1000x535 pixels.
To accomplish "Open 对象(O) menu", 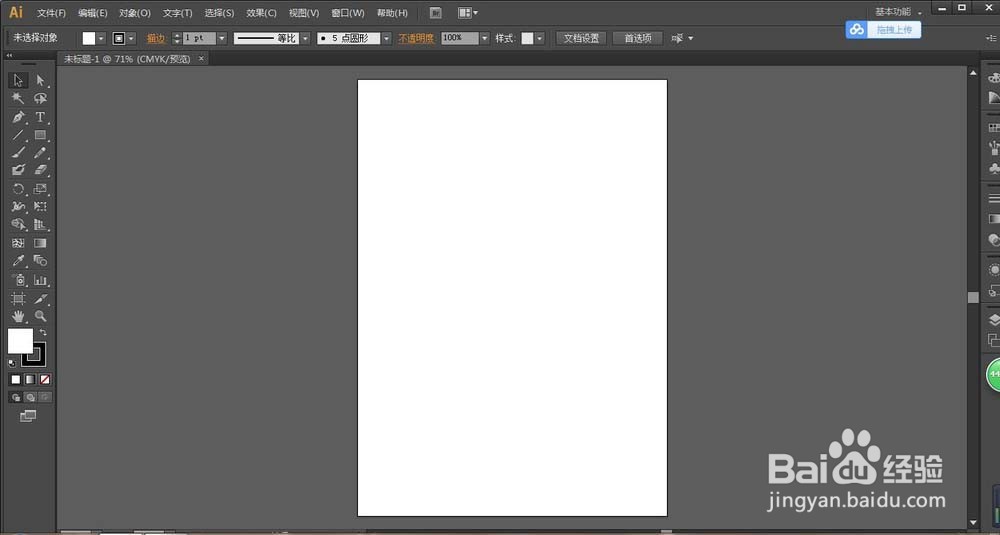I will (135, 13).
